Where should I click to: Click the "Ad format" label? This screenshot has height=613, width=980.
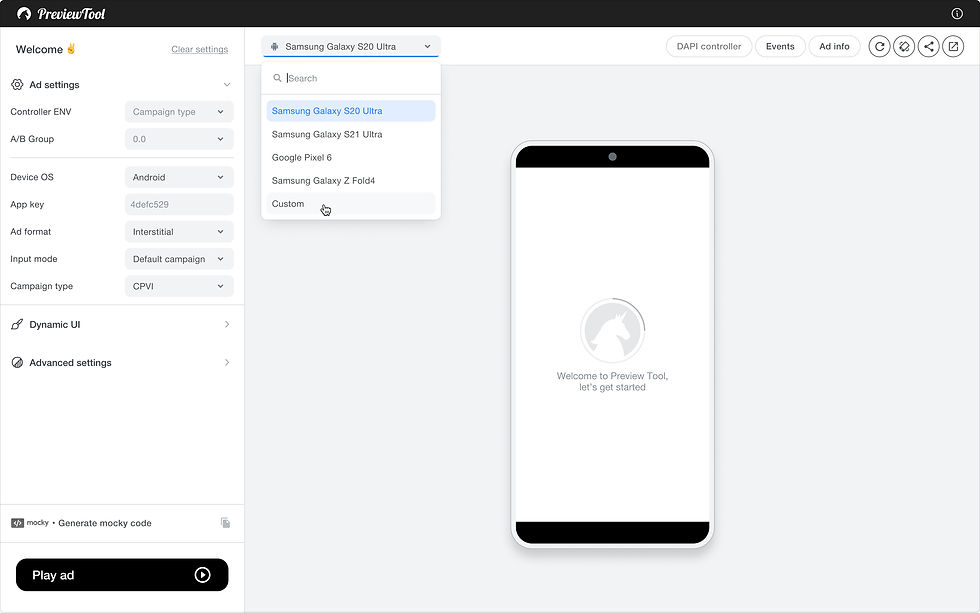pyautogui.click(x=31, y=232)
